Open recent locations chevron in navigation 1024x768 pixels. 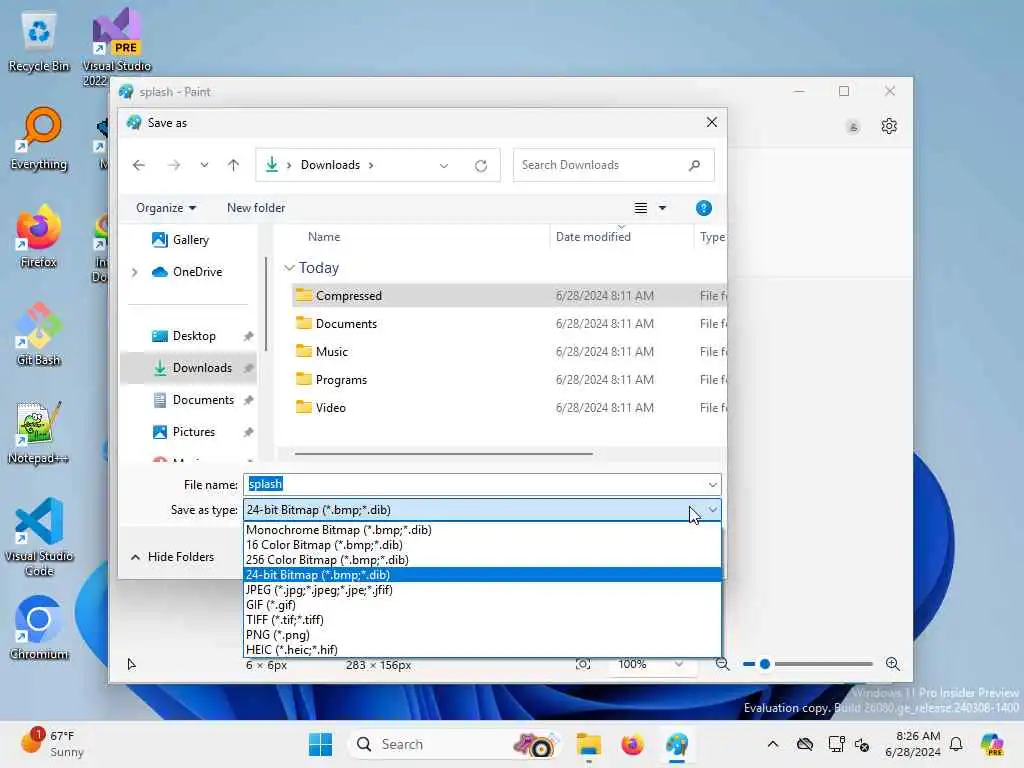(x=204, y=165)
